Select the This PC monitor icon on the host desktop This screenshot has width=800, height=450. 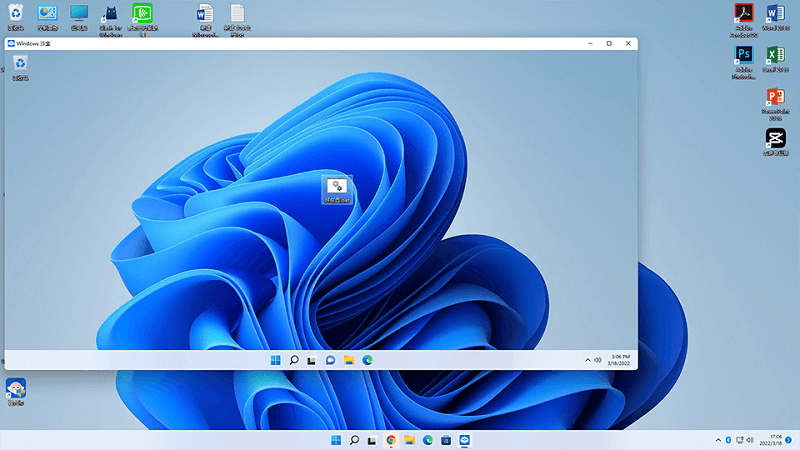click(79, 17)
